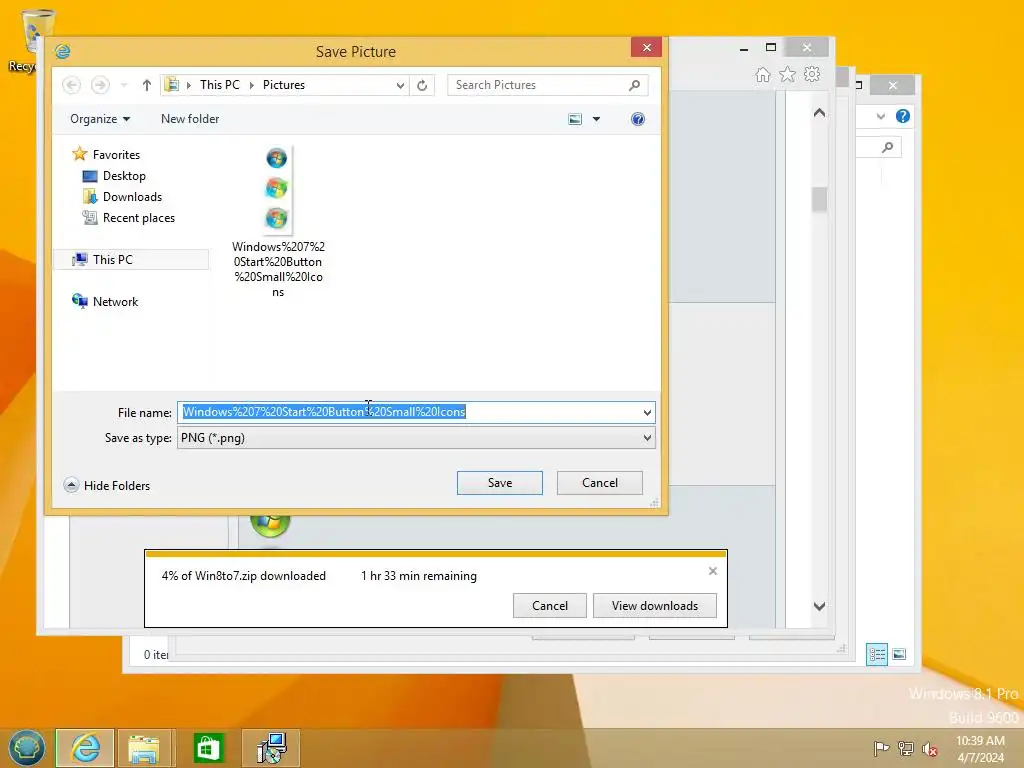The width and height of the screenshot is (1024, 768).
Task: Go up one folder level
Action: [147, 85]
